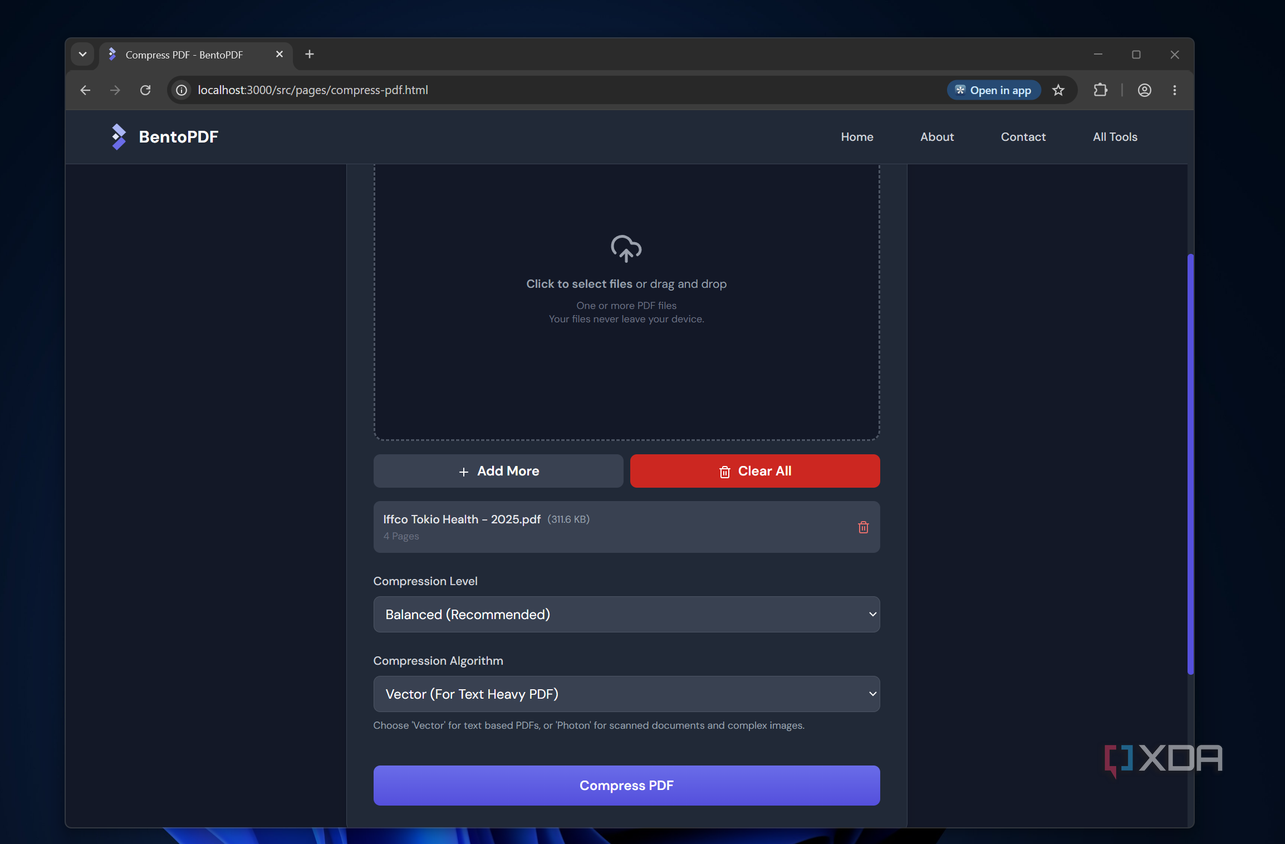
Task: Click the BentoPDF brand name
Action: 178,137
